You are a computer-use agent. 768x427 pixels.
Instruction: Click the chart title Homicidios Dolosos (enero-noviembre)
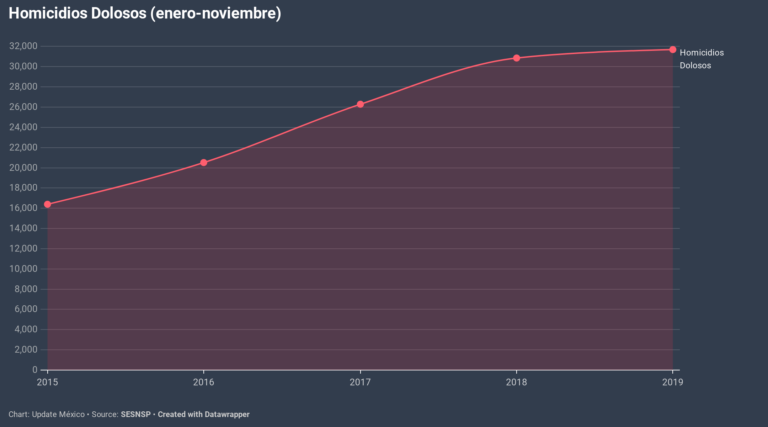[145, 14]
